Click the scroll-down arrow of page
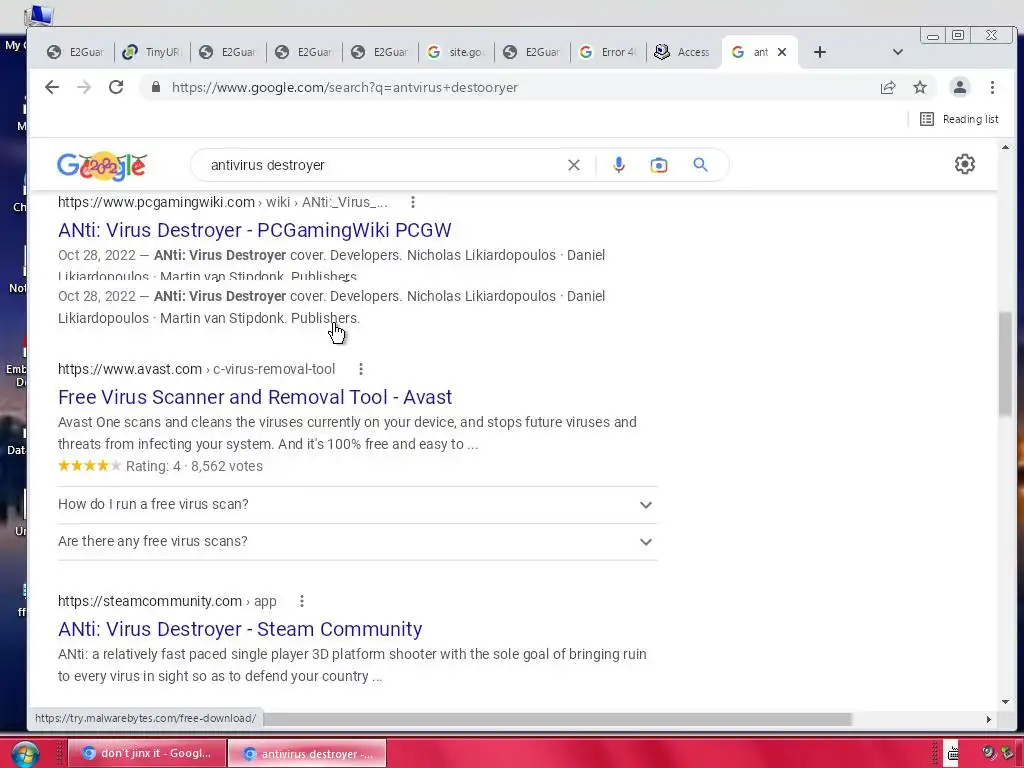This screenshot has width=1024, height=768. pyautogui.click(x=1005, y=702)
